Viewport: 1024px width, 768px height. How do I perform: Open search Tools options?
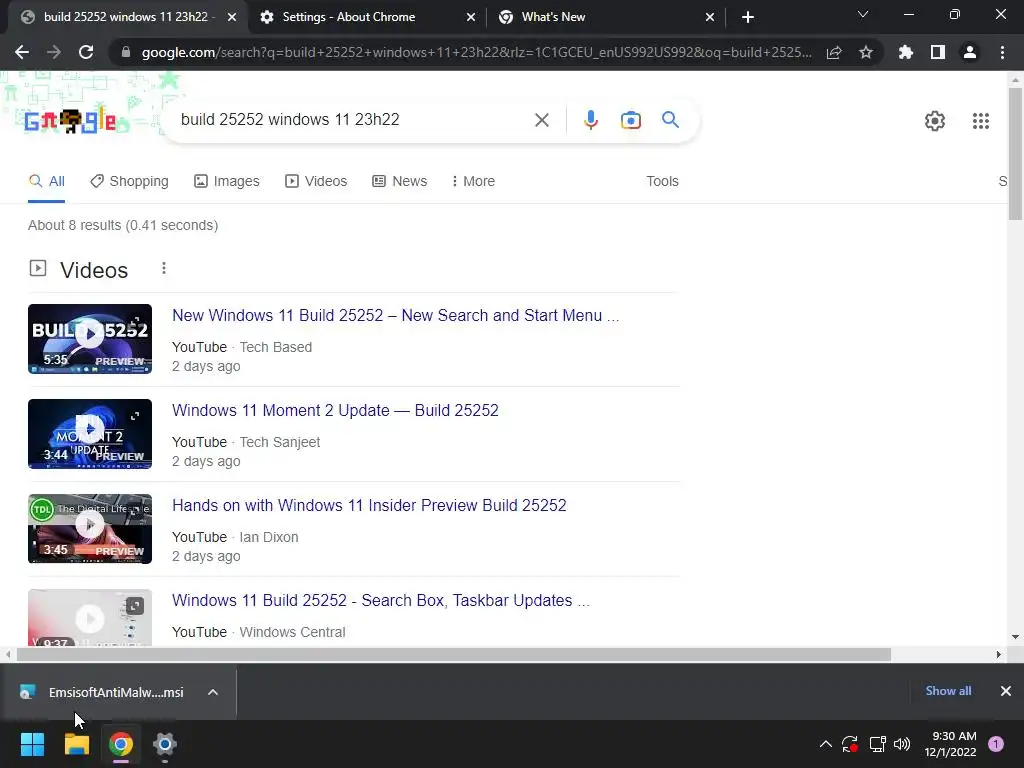662,181
